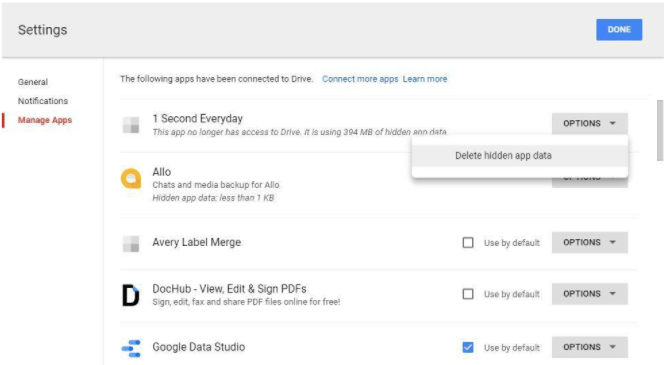The width and height of the screenshot is (667, 365).
Task: Click the Settings dialog title
Action: (43, 30)
